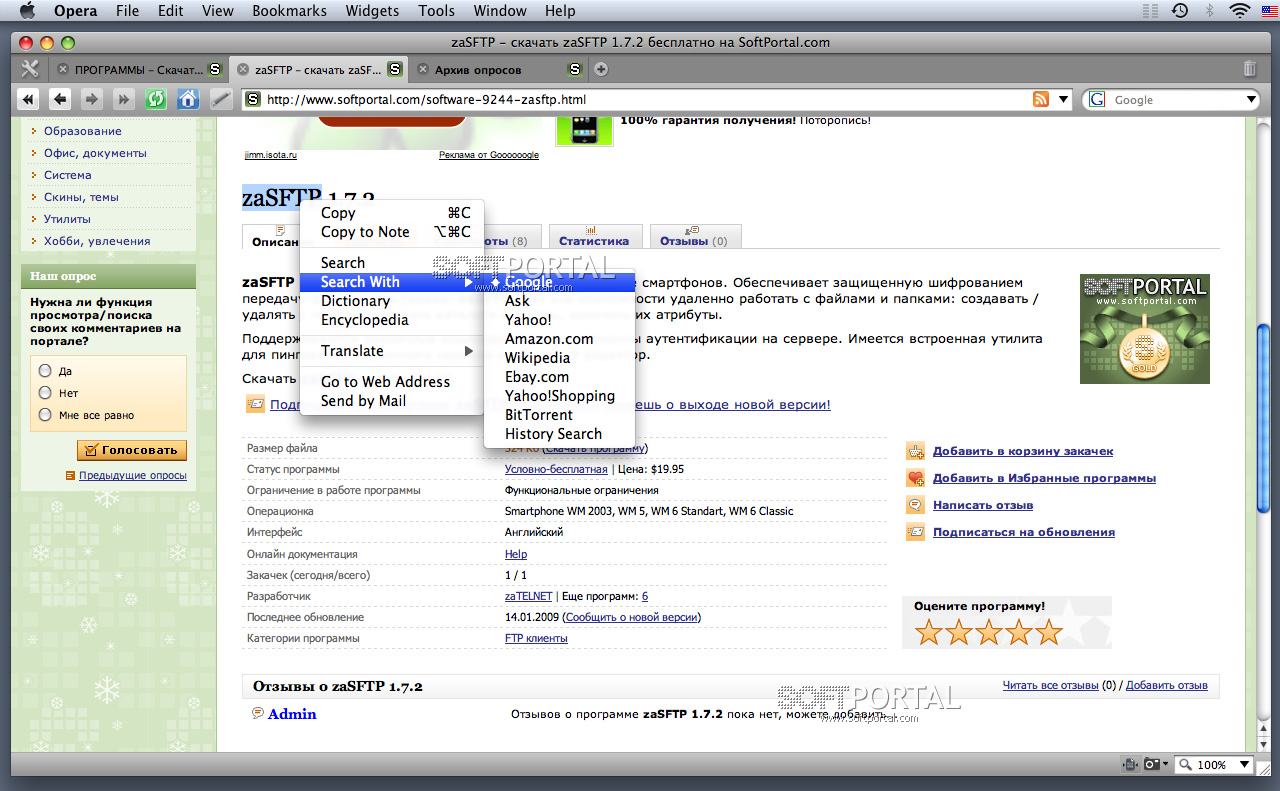Screen dimensions: 1280x791
Task: Open the Предыдущие опросы link
Action: tap(133, 476)
